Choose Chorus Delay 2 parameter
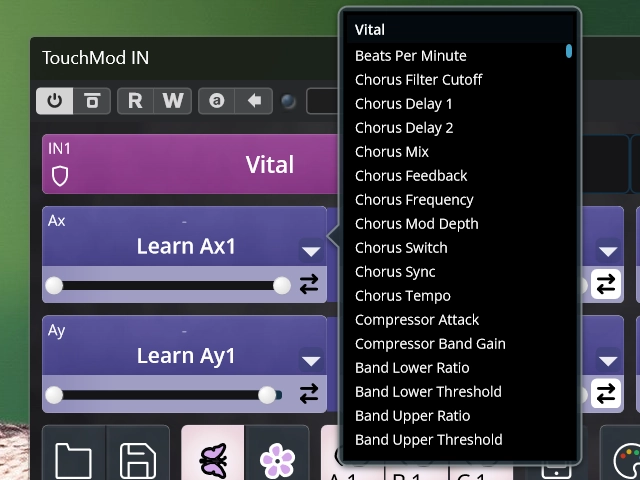640x480 pixels. click(460, 128)
